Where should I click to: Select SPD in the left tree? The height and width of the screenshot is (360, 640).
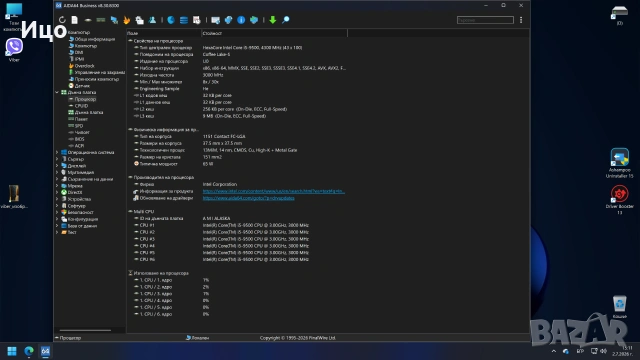tap(79, 126)
